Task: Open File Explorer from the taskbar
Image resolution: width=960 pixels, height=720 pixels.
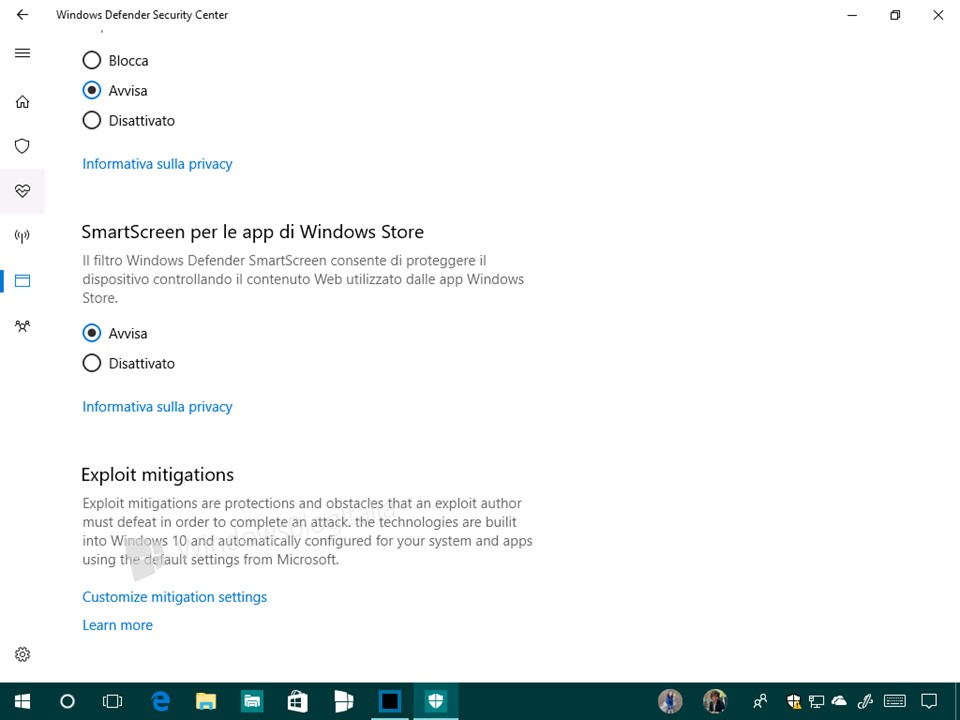Action: point(206,702)
